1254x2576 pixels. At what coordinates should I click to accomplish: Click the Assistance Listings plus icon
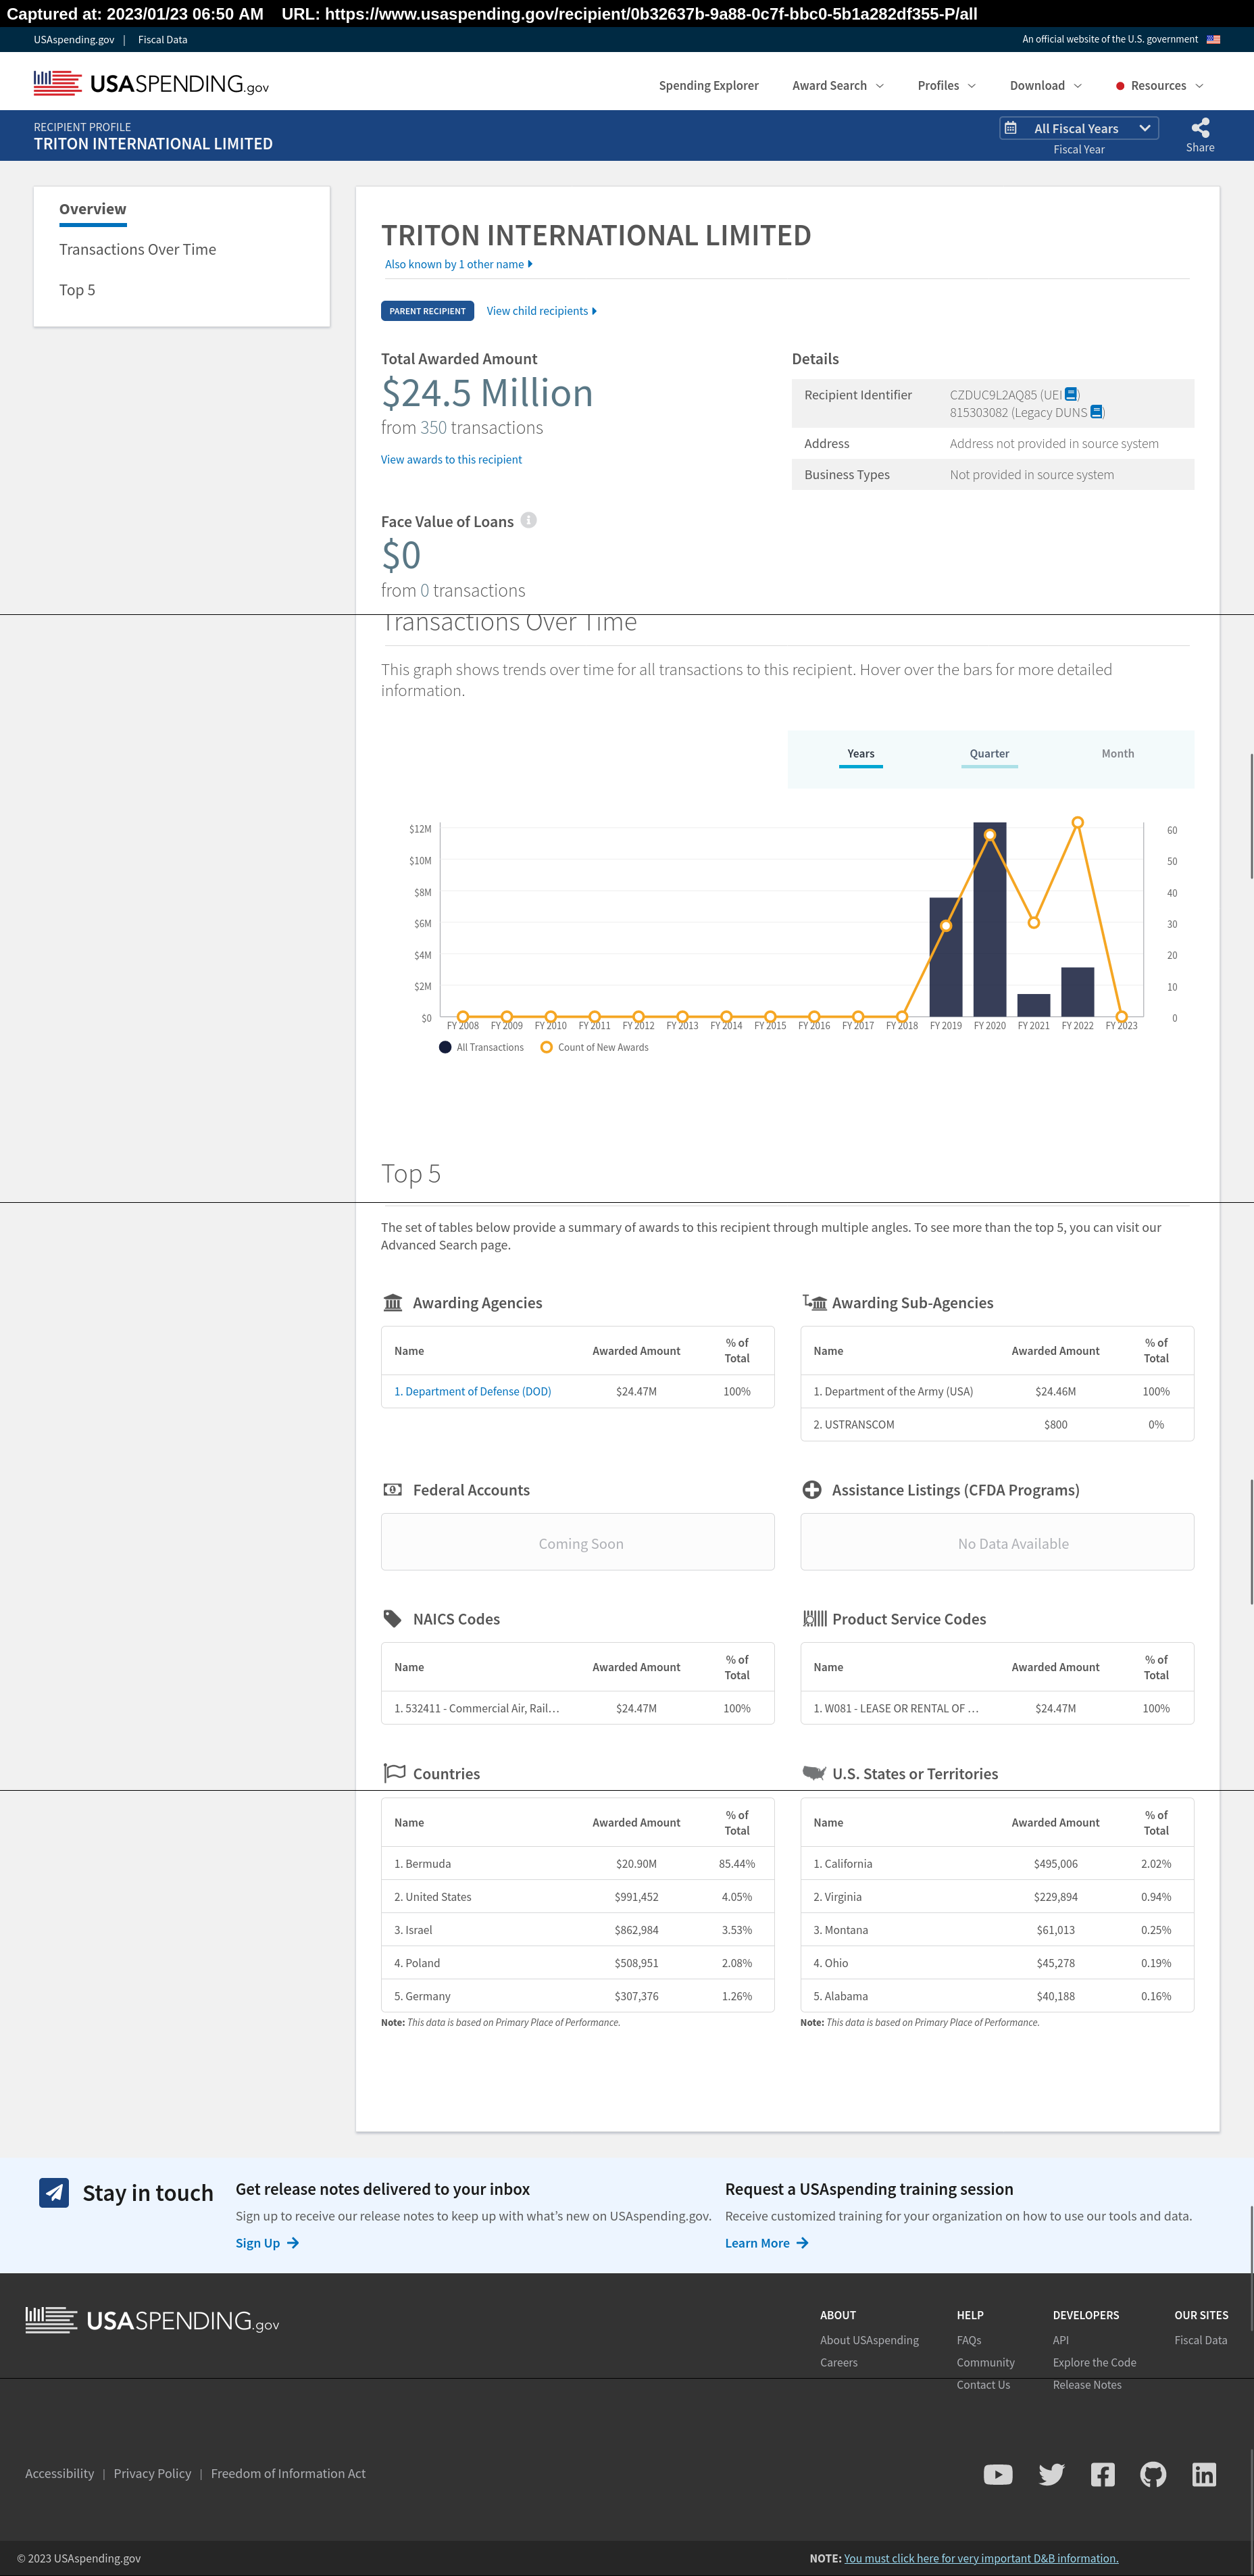812,1489
